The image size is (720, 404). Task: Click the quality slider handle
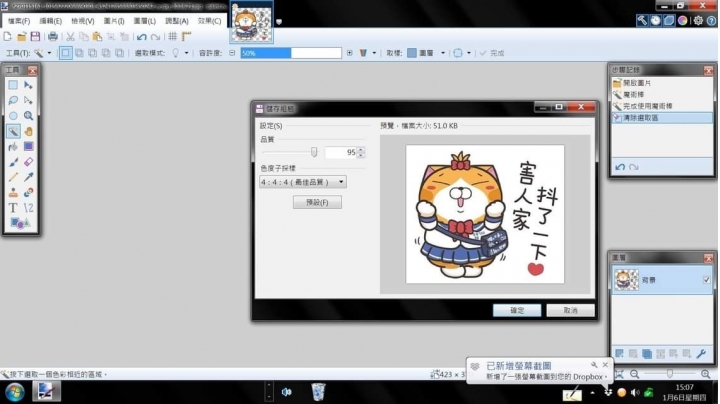click(314, 152)
